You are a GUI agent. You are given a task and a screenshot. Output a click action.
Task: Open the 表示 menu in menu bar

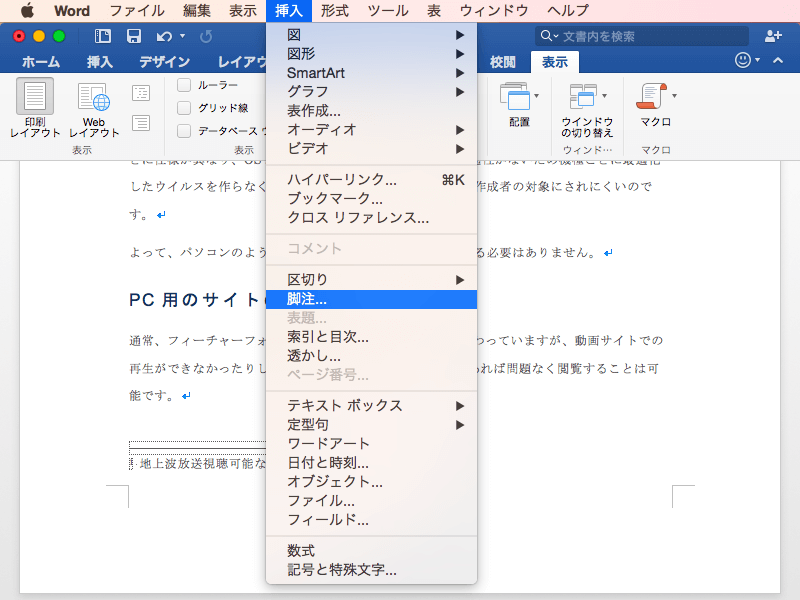tap(243, 10)
